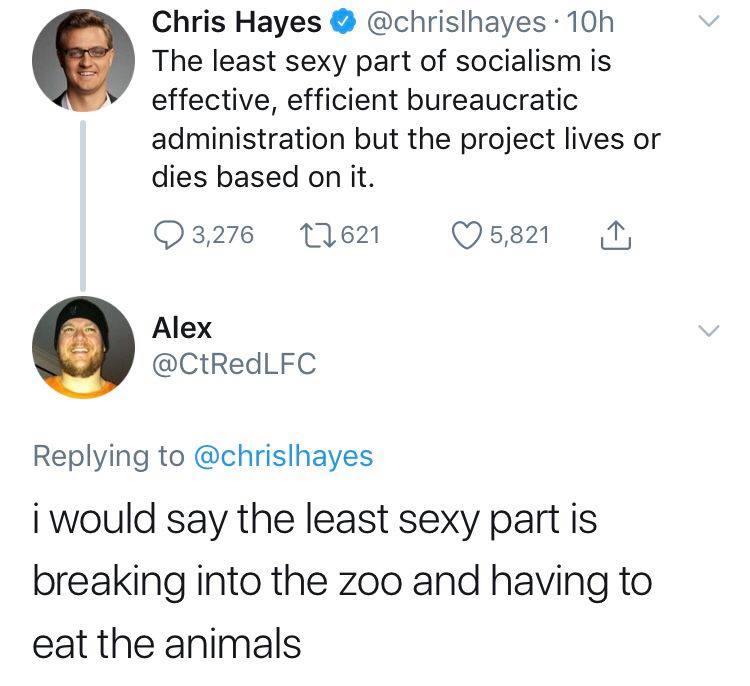Open Chris Hayes tweet about socialism text
The width and height of the screenshot is (750, 686).
(x=406, y=120)
